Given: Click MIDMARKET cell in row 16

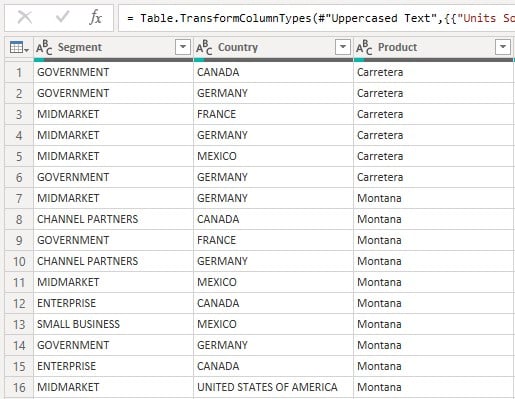Looking at the screenshot, I should coord(113,387).
